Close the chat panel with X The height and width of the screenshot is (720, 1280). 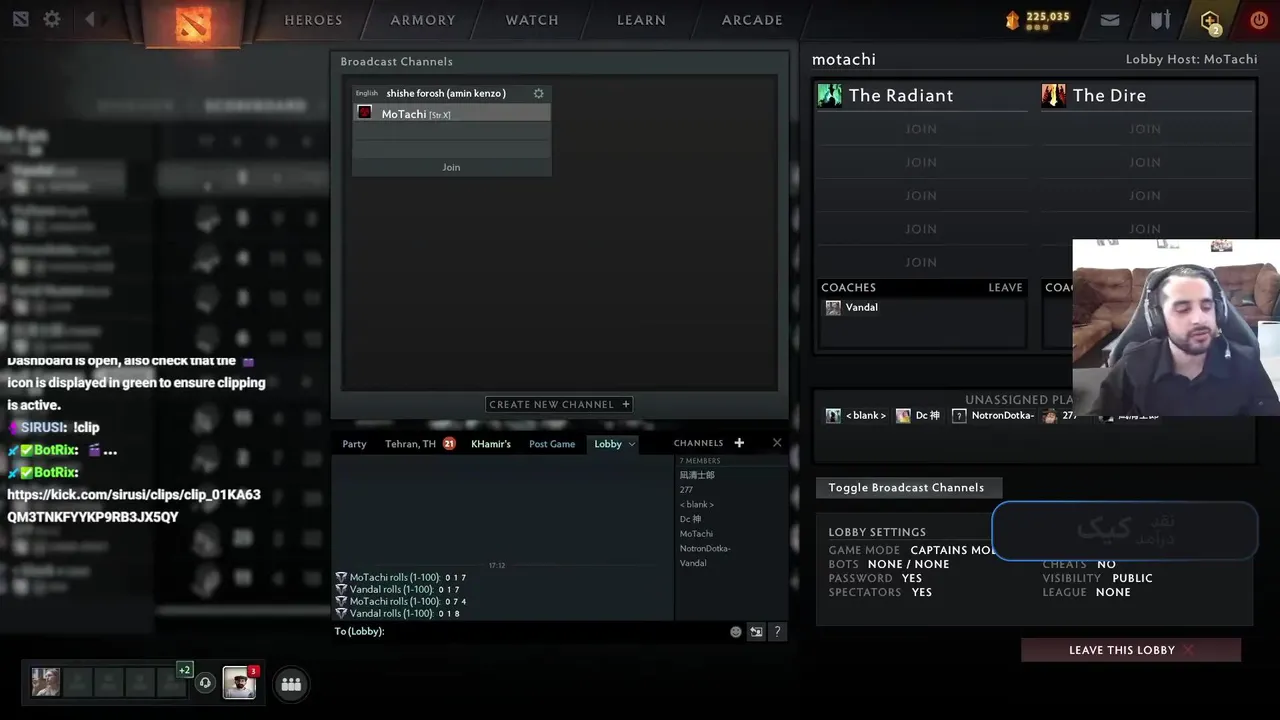point(777,443)
